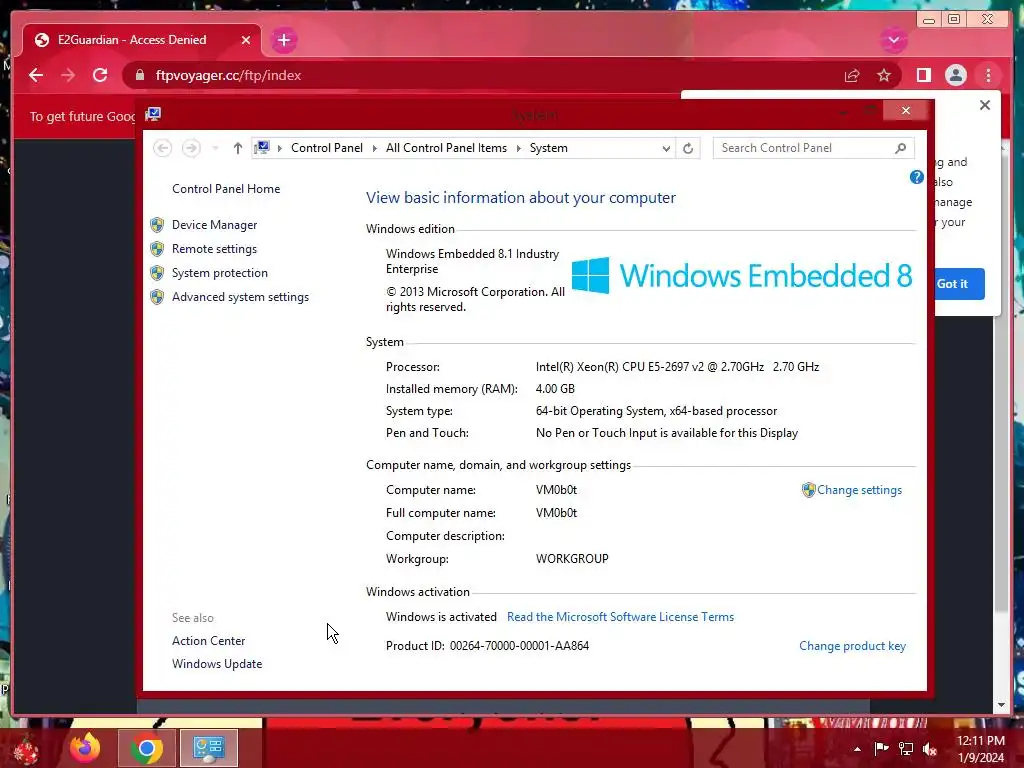Open recent locations dropdown arrow

coord(215,148)
